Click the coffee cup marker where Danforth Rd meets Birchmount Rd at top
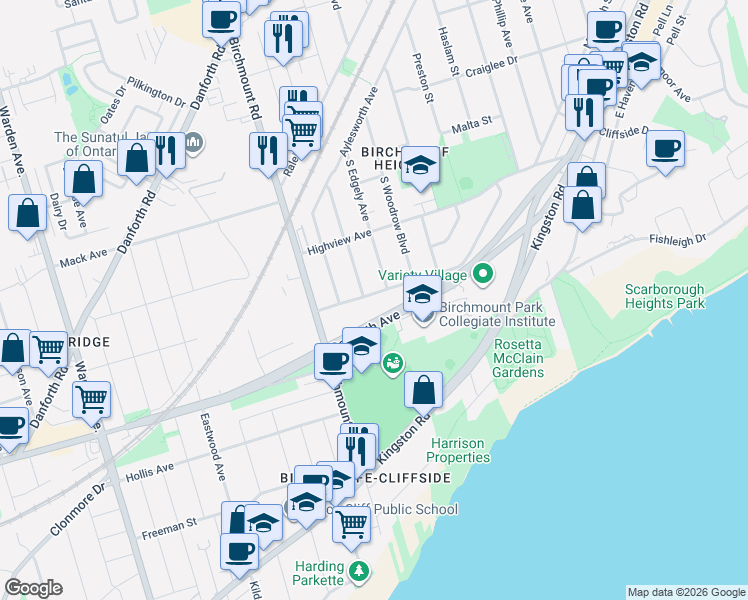 221,21
